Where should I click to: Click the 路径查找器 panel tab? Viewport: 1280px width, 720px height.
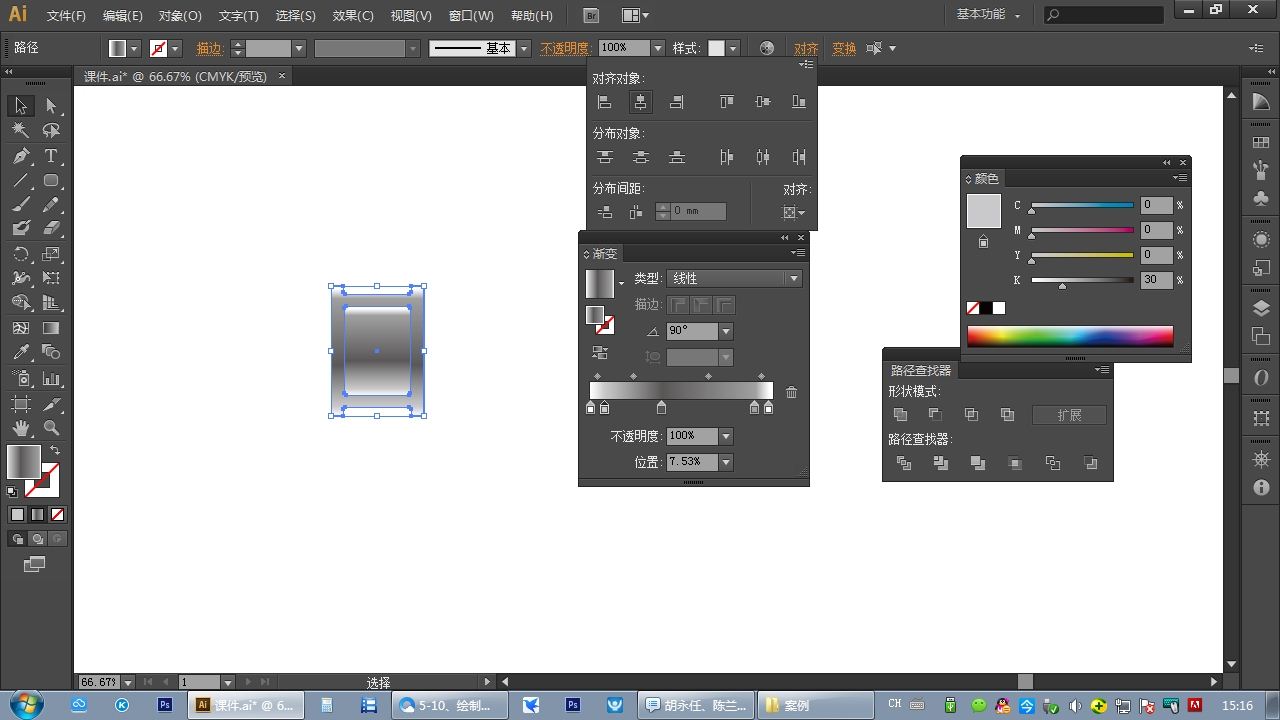coord(921,370)
